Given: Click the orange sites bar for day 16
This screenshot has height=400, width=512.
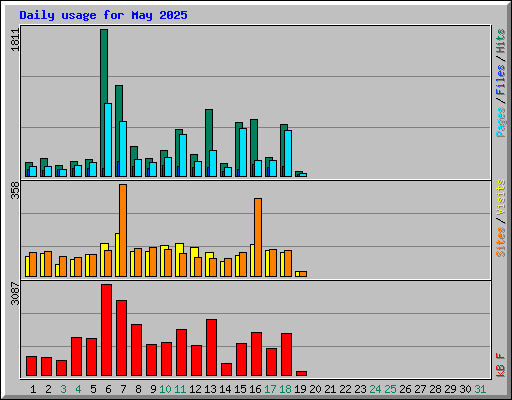Looking at the screenshot, I should point(258,237).
